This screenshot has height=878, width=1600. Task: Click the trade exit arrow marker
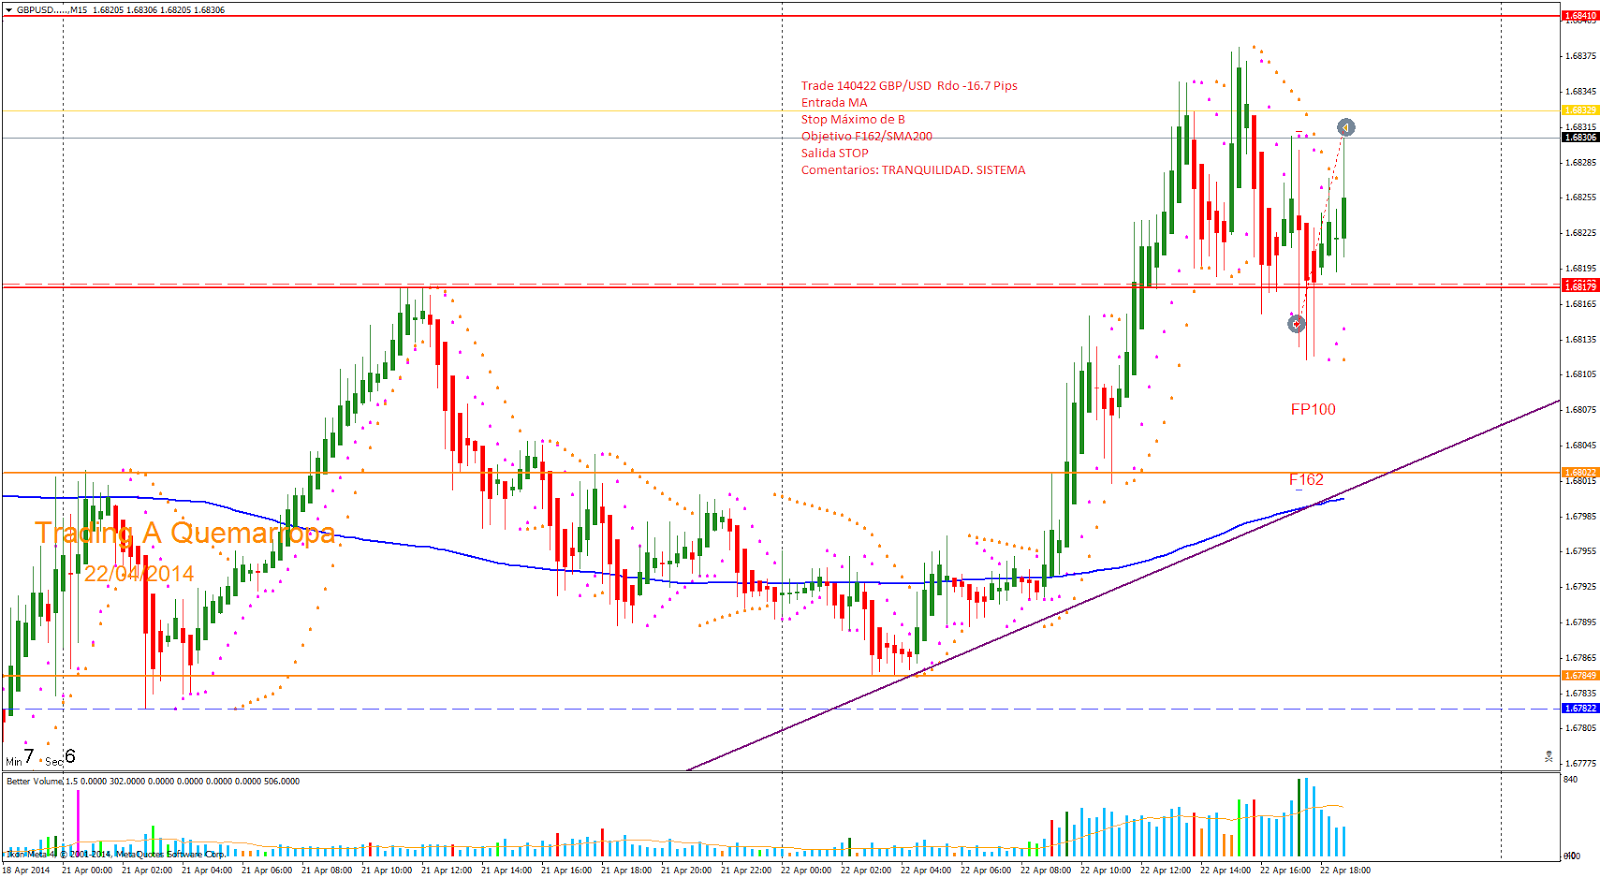(x=1346, y=128)
